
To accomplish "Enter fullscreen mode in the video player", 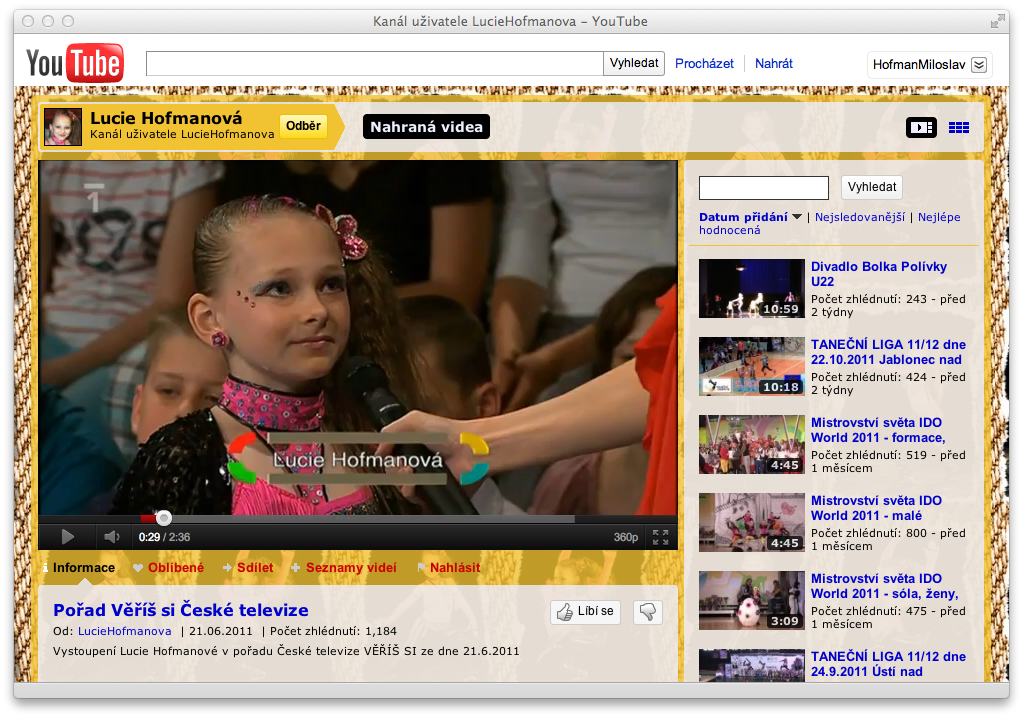I will 660,537.
